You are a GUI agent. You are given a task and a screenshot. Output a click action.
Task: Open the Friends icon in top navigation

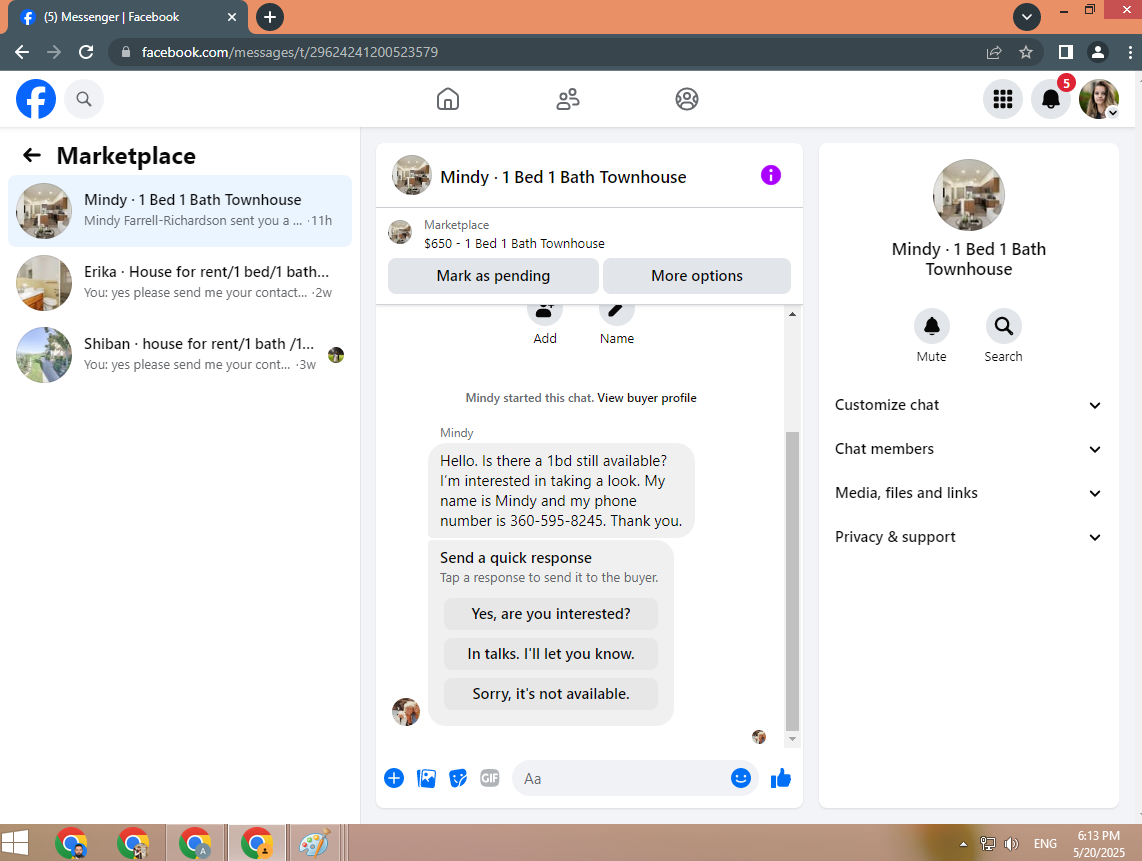567,99
